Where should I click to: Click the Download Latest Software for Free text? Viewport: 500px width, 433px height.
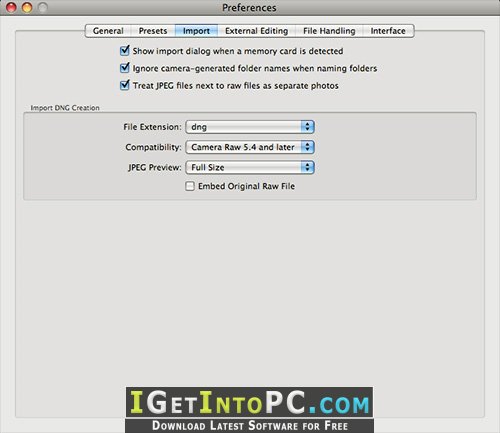[x=250, y=426]
